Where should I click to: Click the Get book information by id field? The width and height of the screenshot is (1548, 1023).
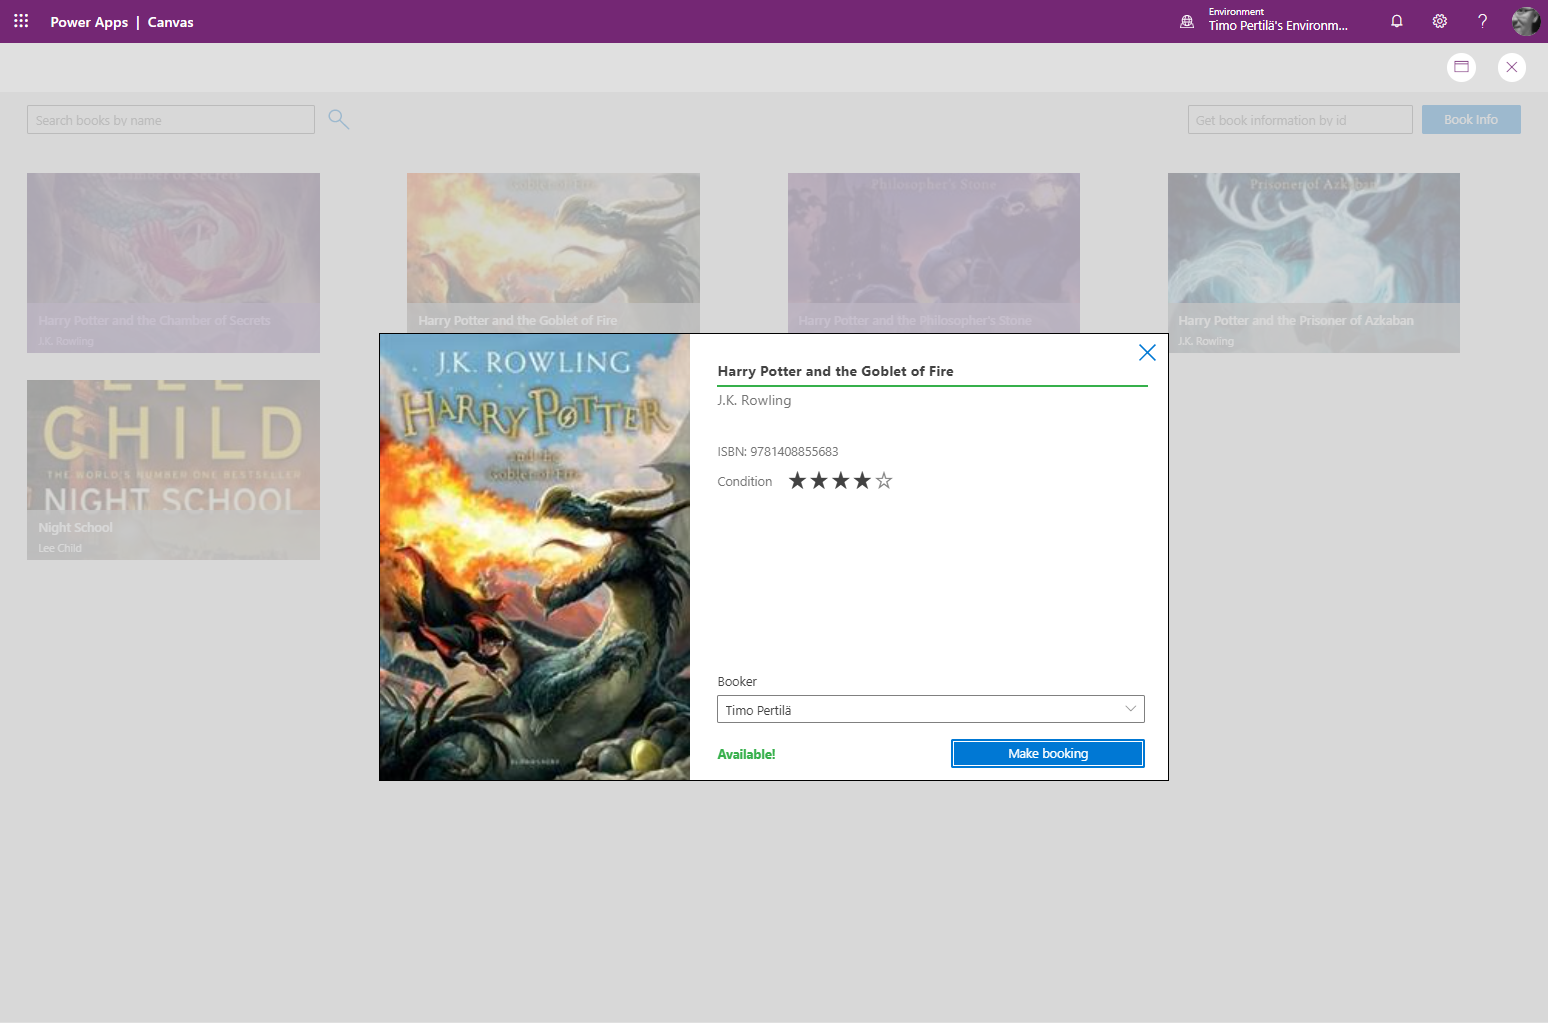pyautogui.click(x=1299, y=120)
